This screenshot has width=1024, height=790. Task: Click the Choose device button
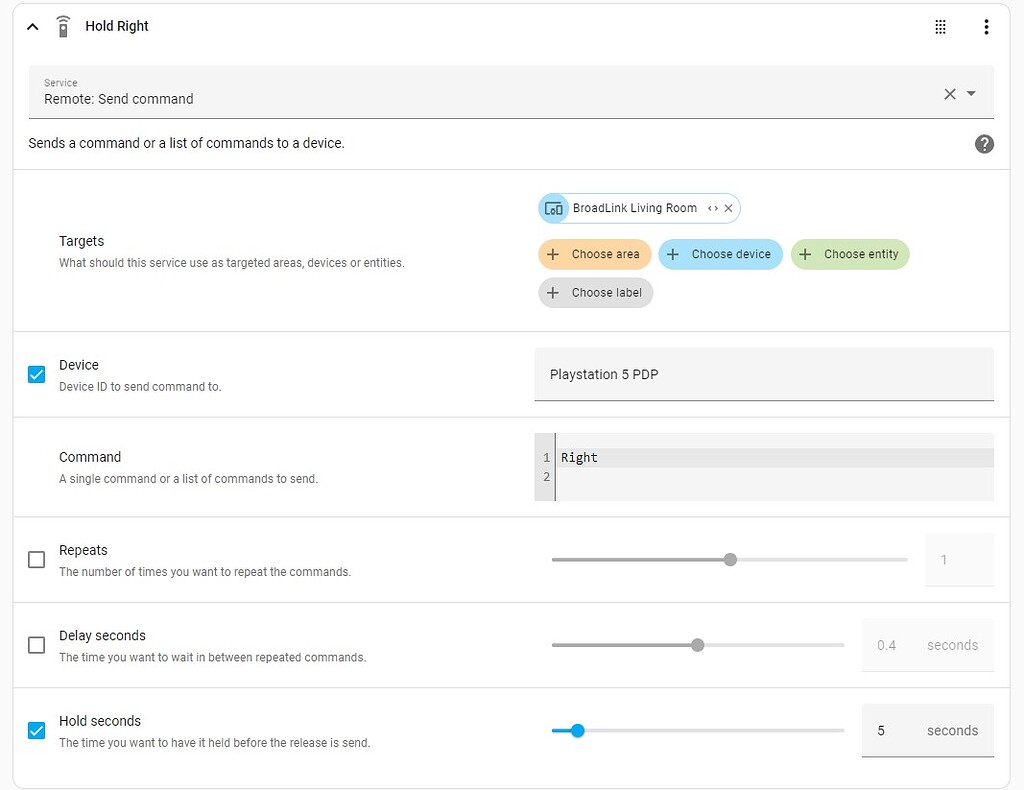[720, 254]
